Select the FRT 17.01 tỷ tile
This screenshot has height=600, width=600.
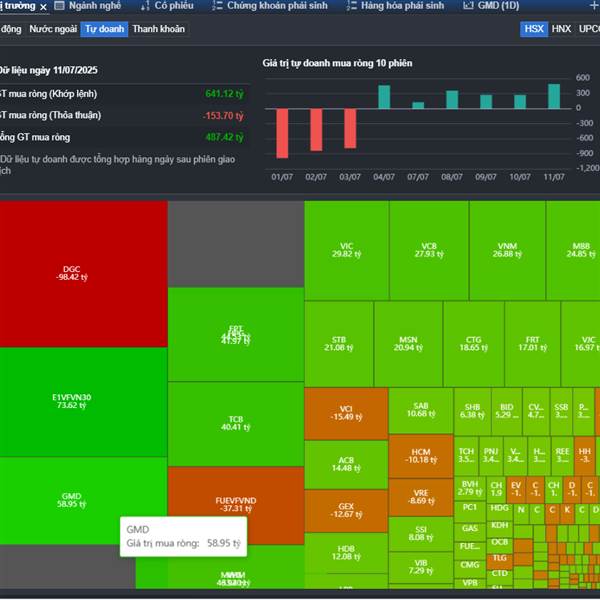pos(533,344)
